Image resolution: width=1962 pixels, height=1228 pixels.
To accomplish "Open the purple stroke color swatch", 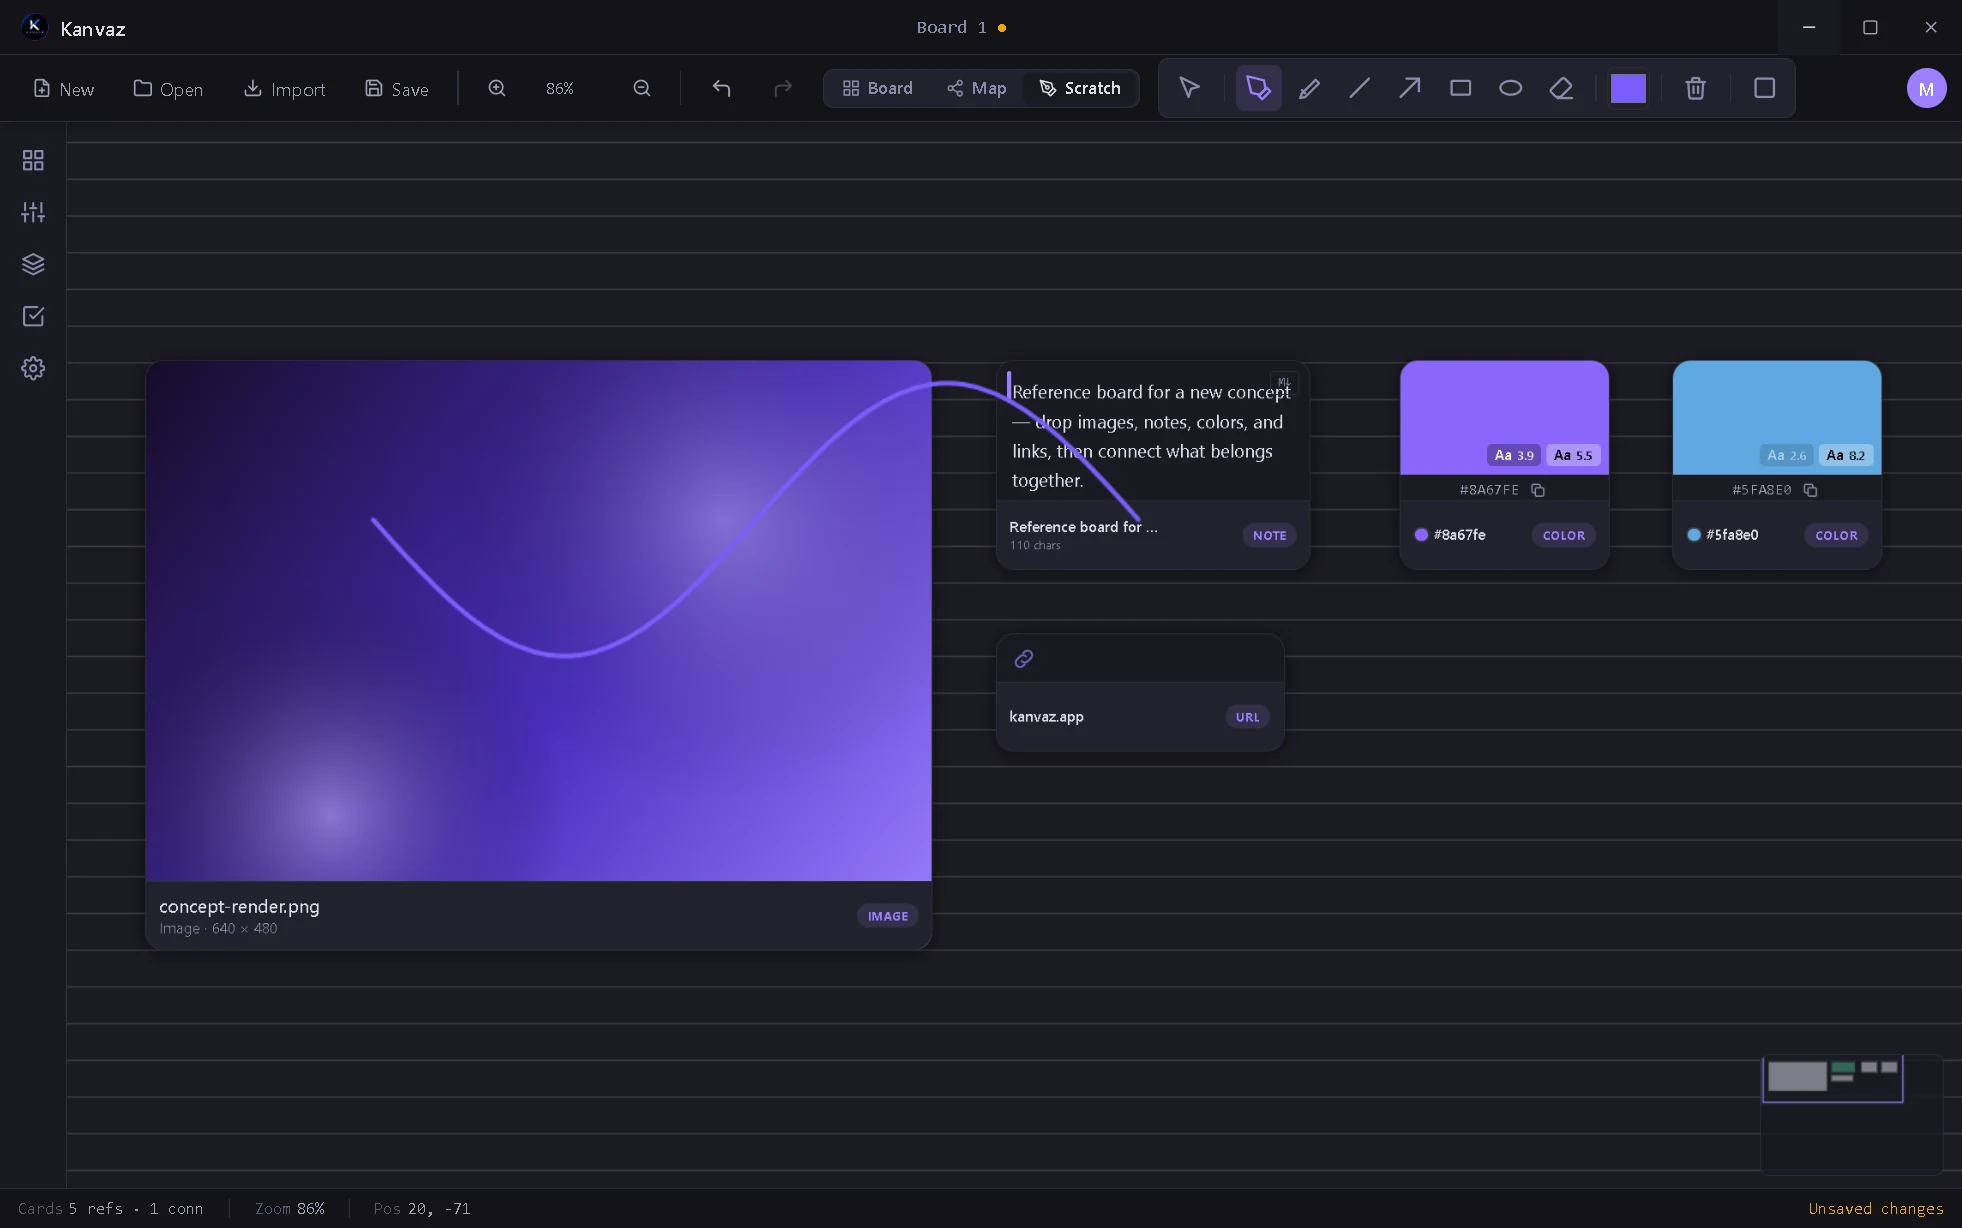I will point(1628,88).
